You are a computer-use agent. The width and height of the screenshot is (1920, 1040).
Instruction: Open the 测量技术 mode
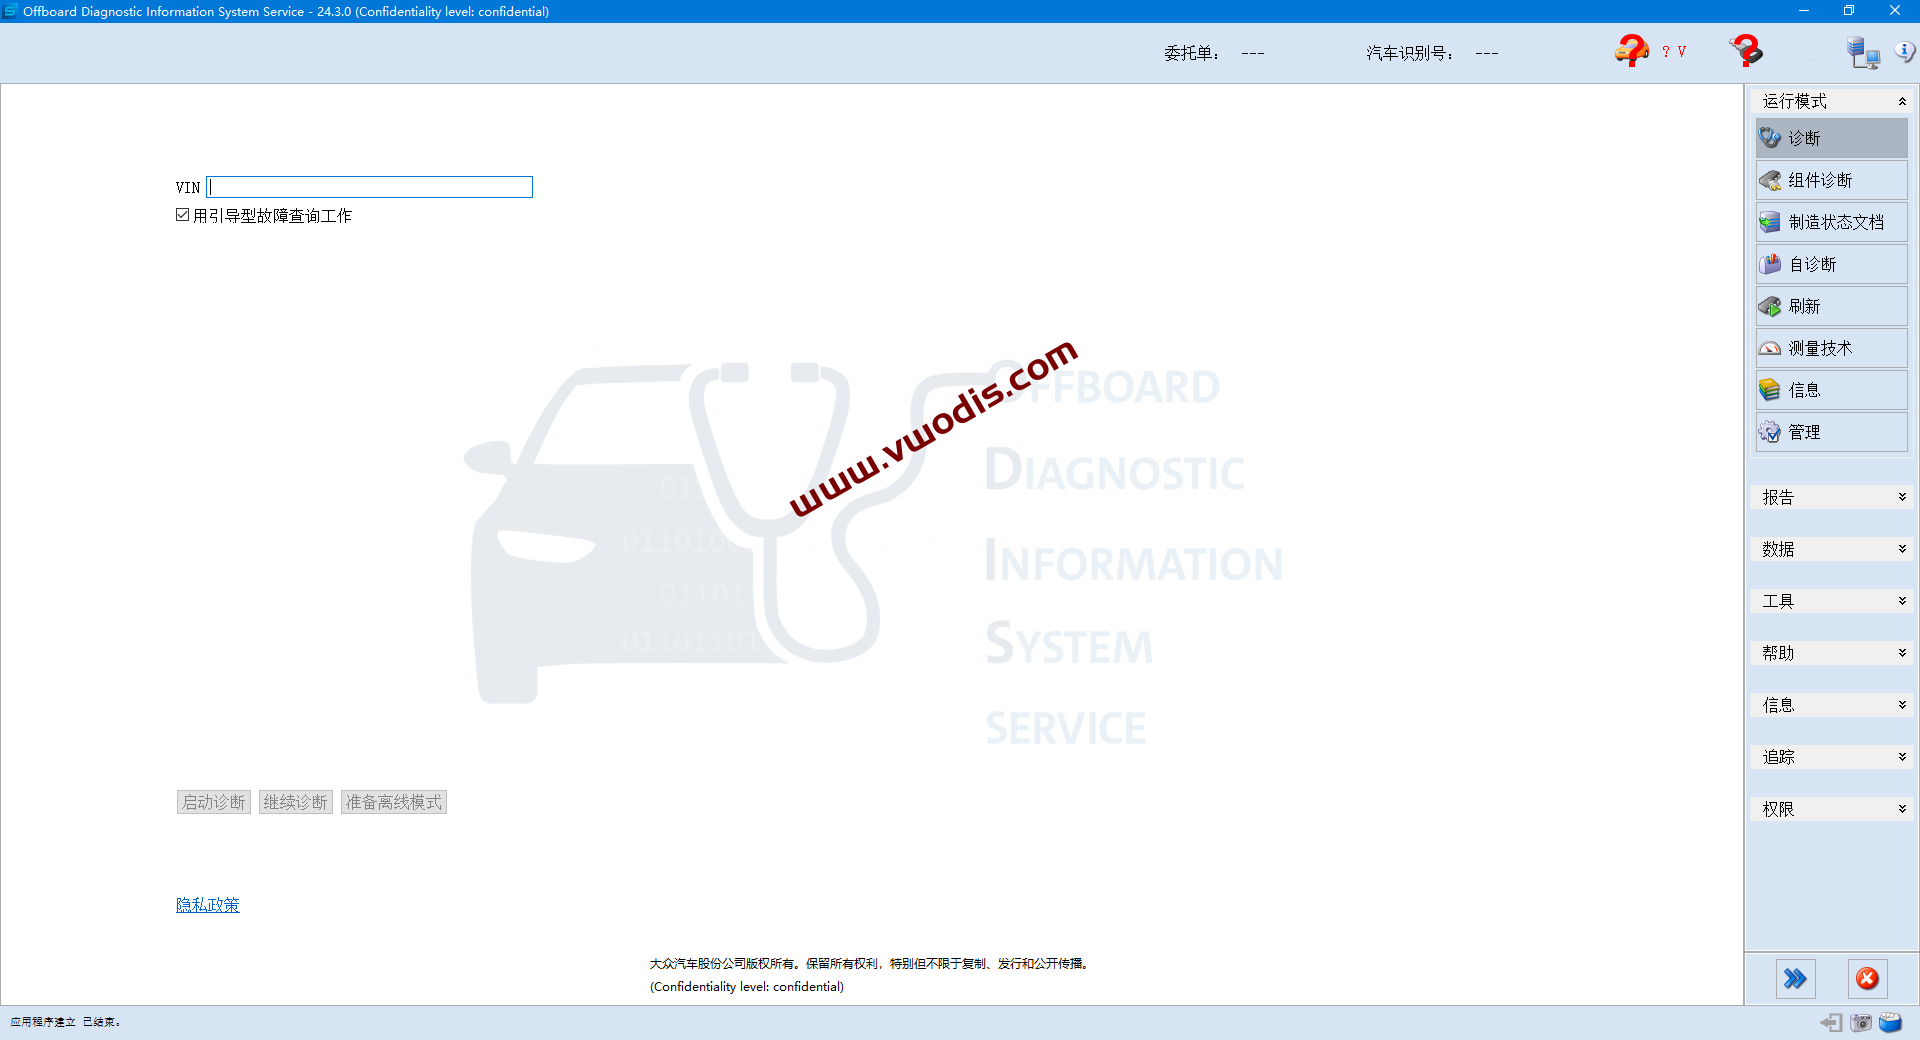pos(1831,348)
